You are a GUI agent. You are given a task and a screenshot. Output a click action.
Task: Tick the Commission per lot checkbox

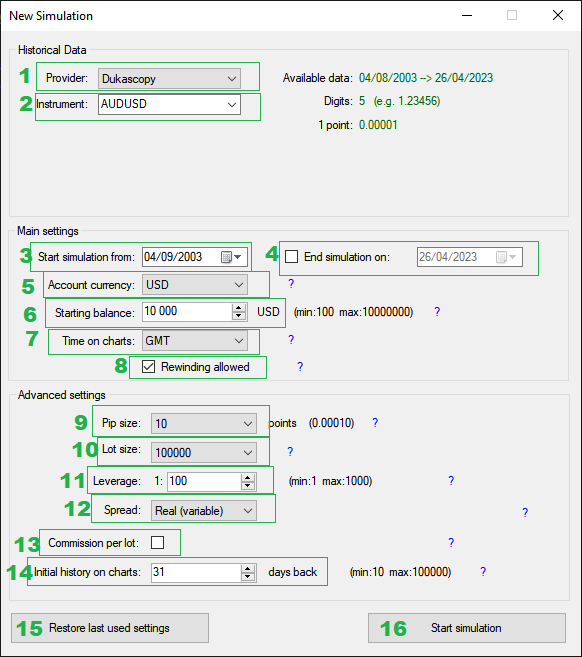[x=158, y=543]
